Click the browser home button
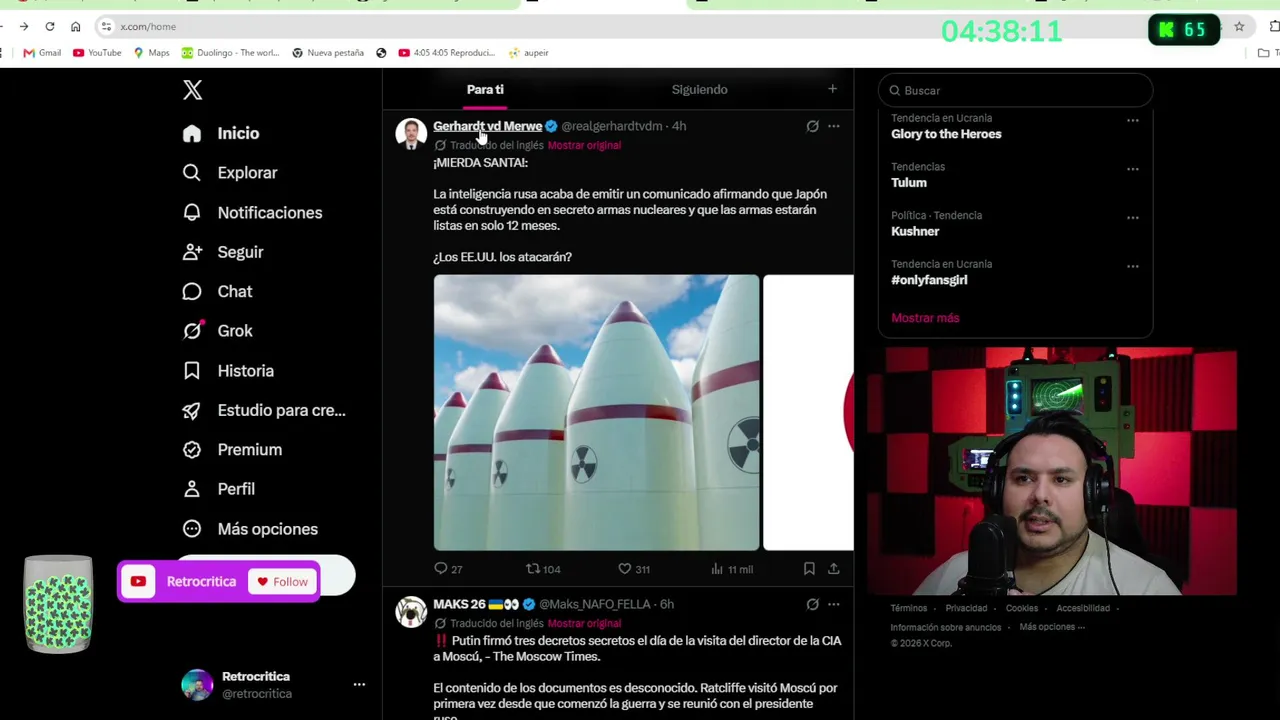The image size is (1280, 720). click(x=75, y=27)
